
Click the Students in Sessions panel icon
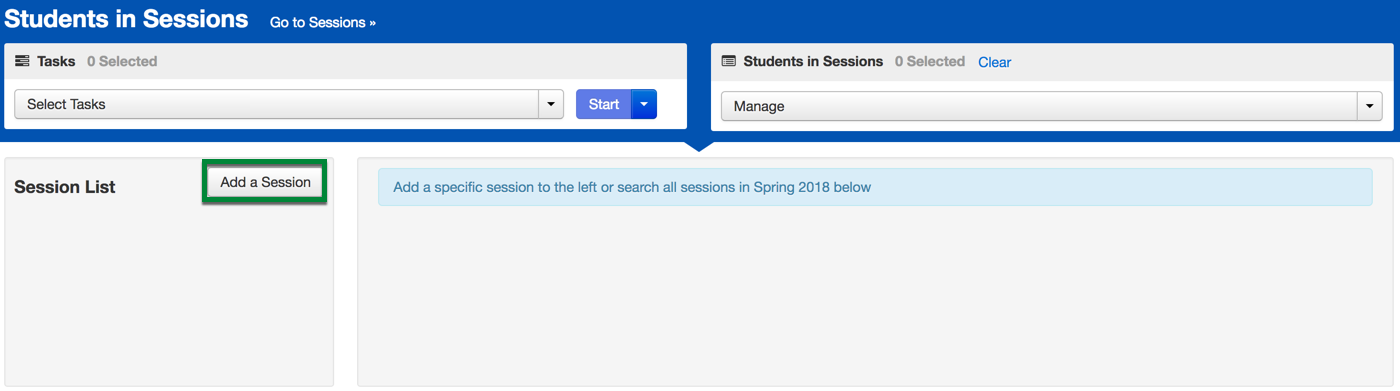tap(728, 61)
